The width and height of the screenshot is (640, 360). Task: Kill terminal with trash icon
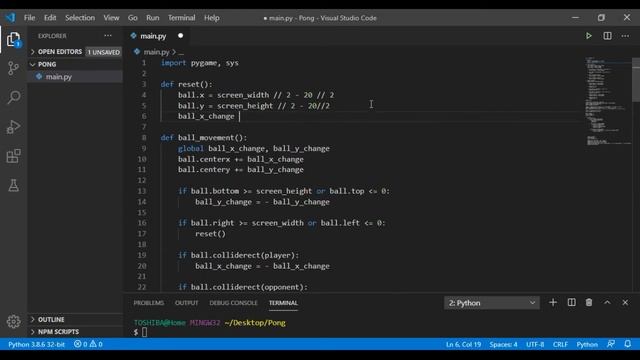589,302
